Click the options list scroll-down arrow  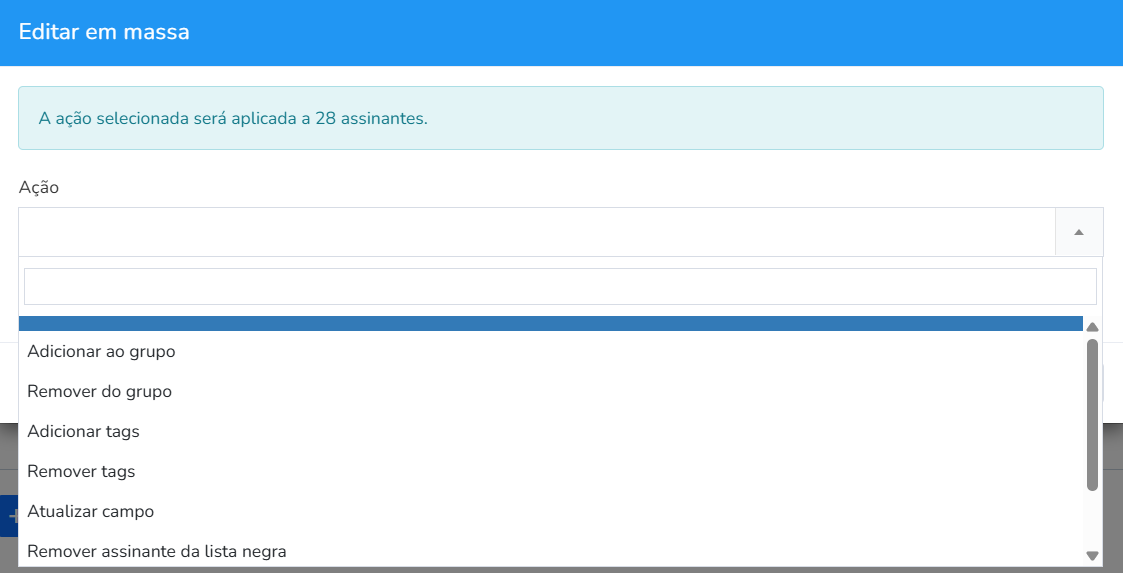coord(1092,555)
